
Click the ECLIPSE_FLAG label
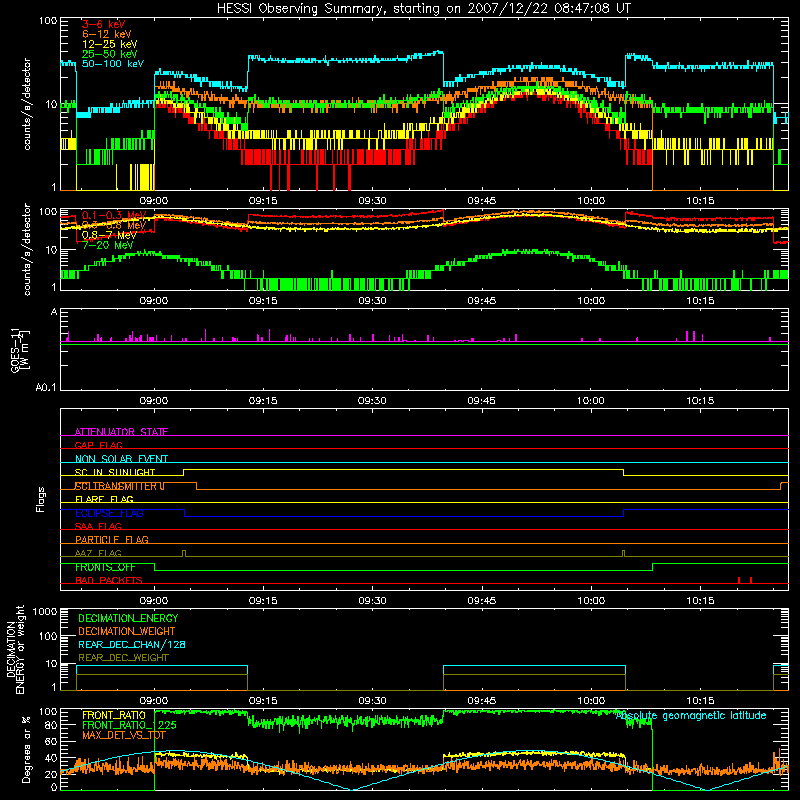pos(109,513)
